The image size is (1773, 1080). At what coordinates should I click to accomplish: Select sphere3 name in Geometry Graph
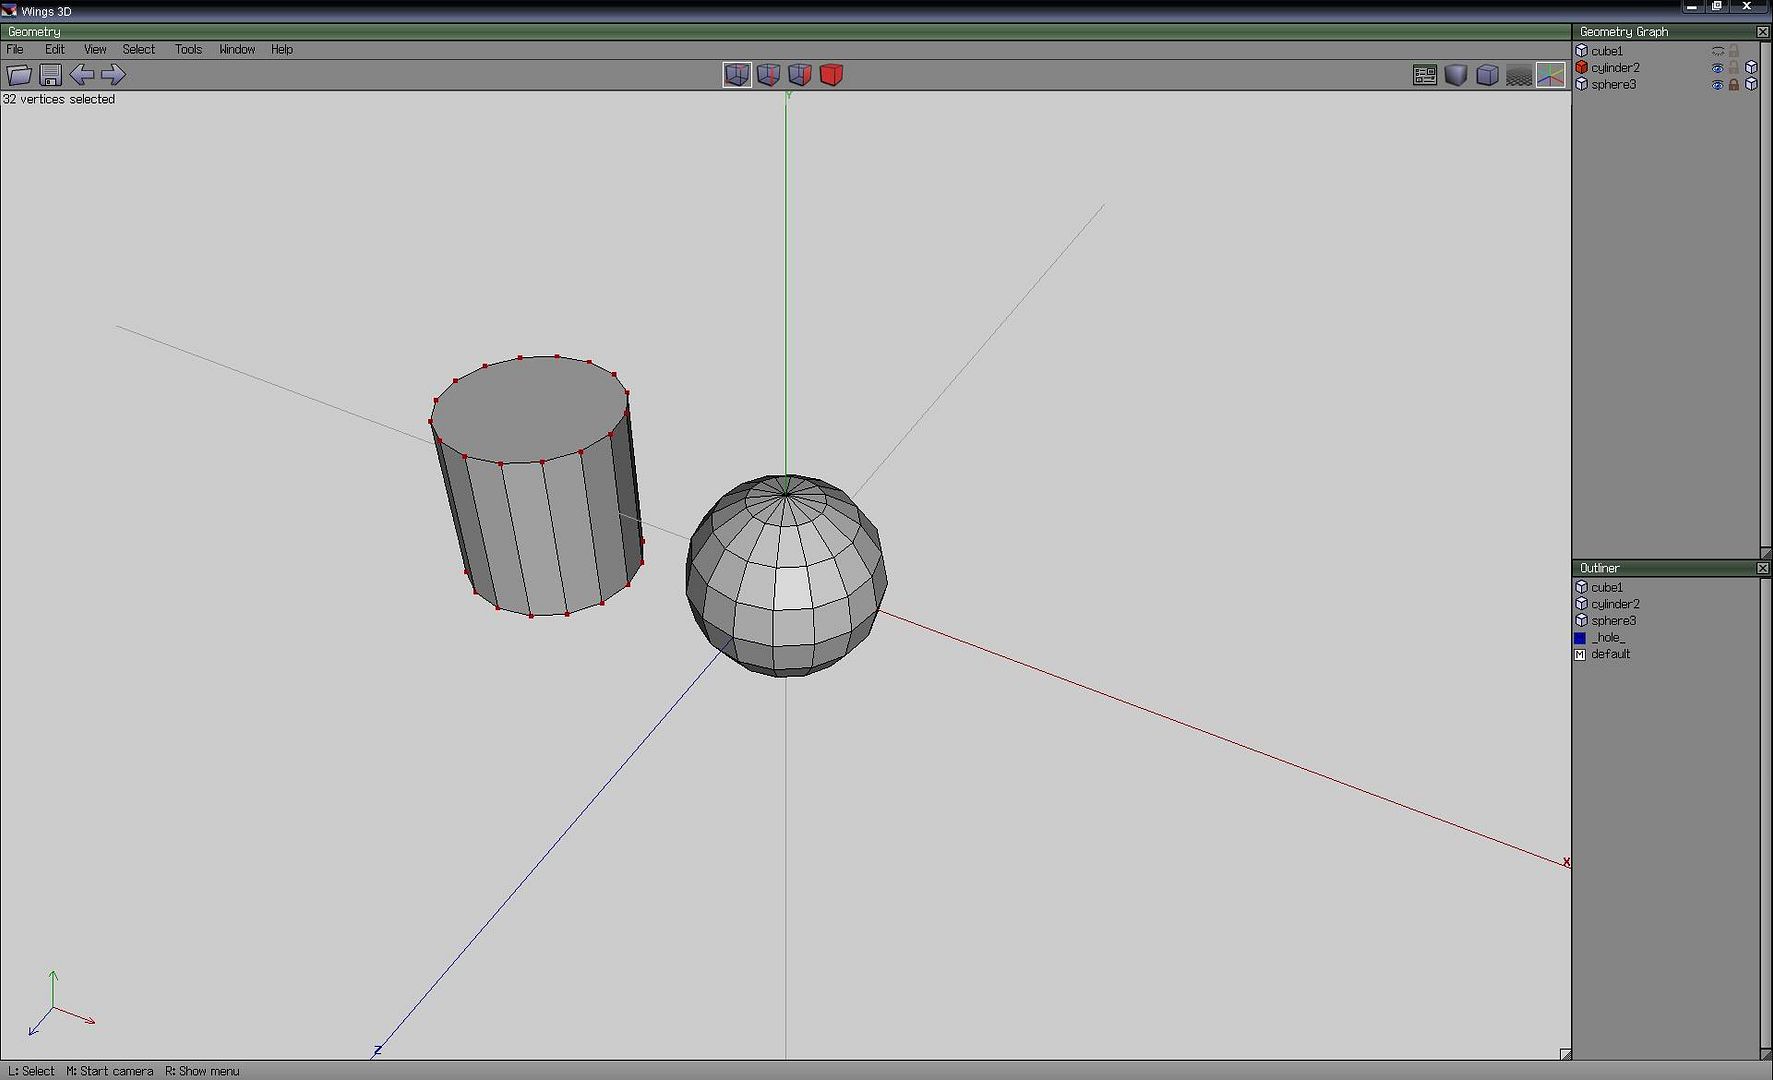pyautogui.click(x=1614, y=85)
